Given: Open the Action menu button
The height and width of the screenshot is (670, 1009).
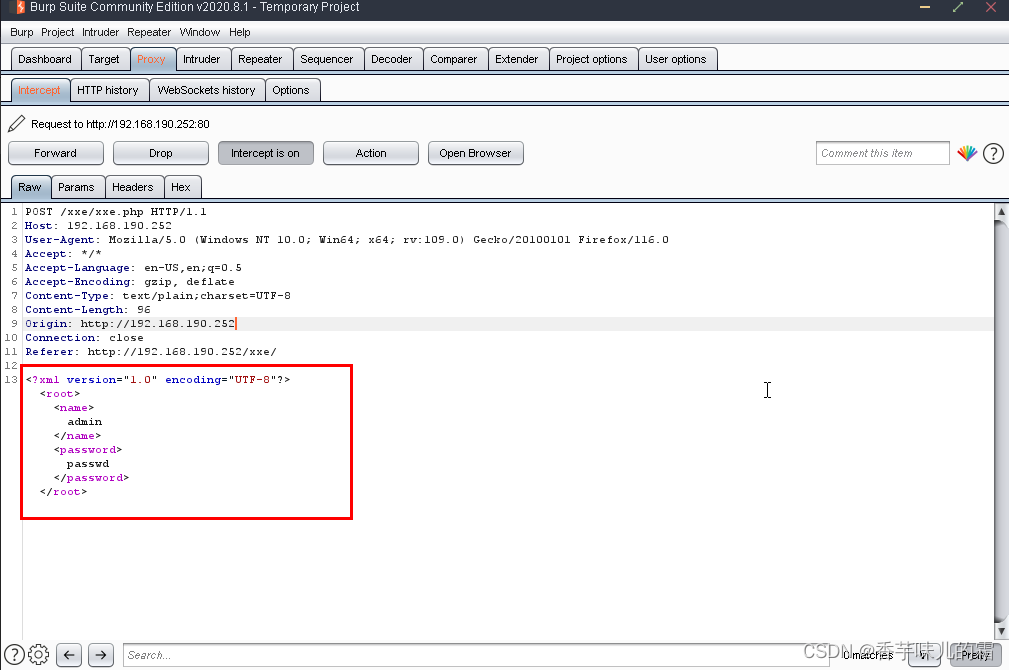Looking at the screenshot, I should point(371,153).
